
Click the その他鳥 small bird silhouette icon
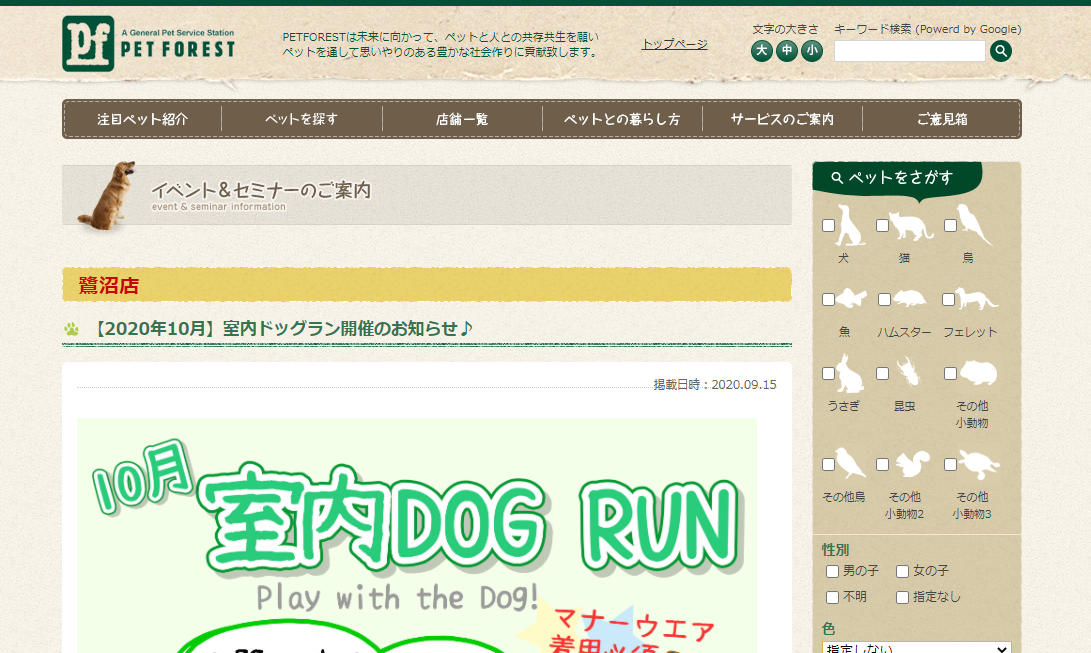click(x=850, y=462)
